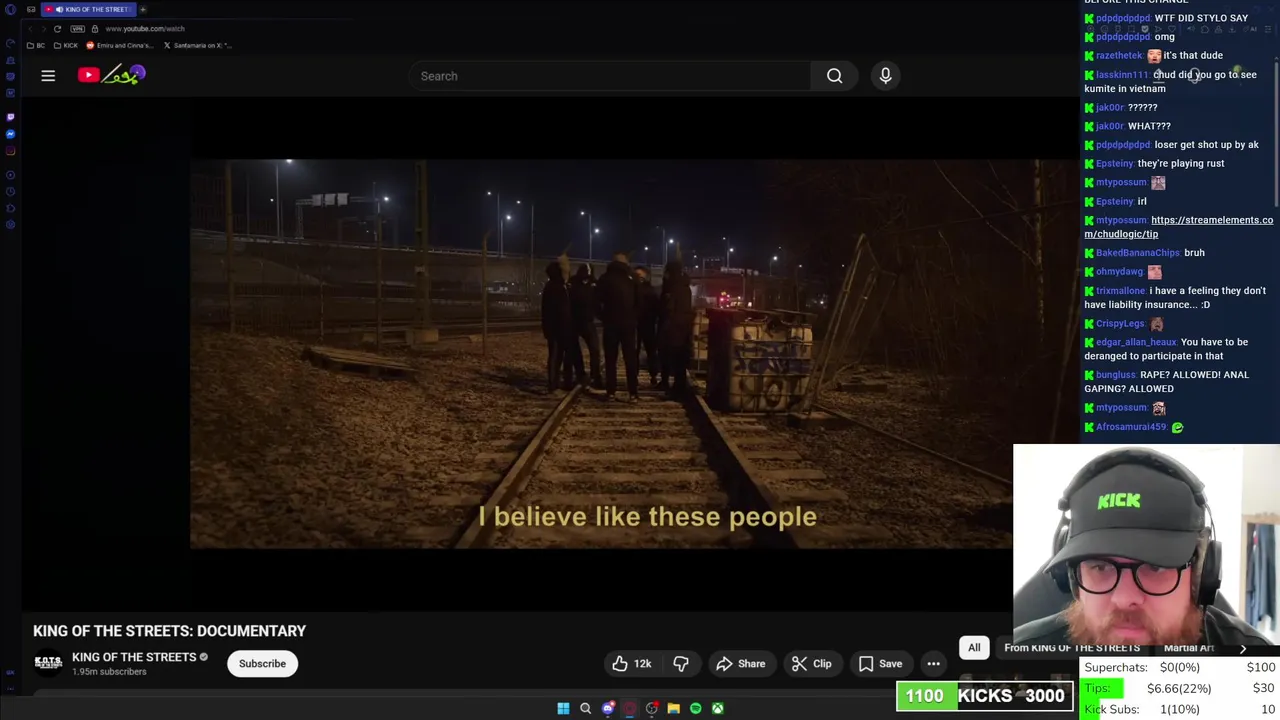
Task: Click username bungluss in chat
Action: pyautogui.click(x=1116, y=375)
